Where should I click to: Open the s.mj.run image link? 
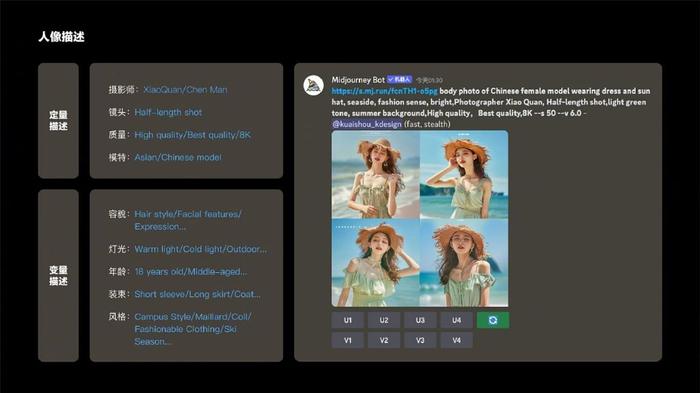(384, 91)
